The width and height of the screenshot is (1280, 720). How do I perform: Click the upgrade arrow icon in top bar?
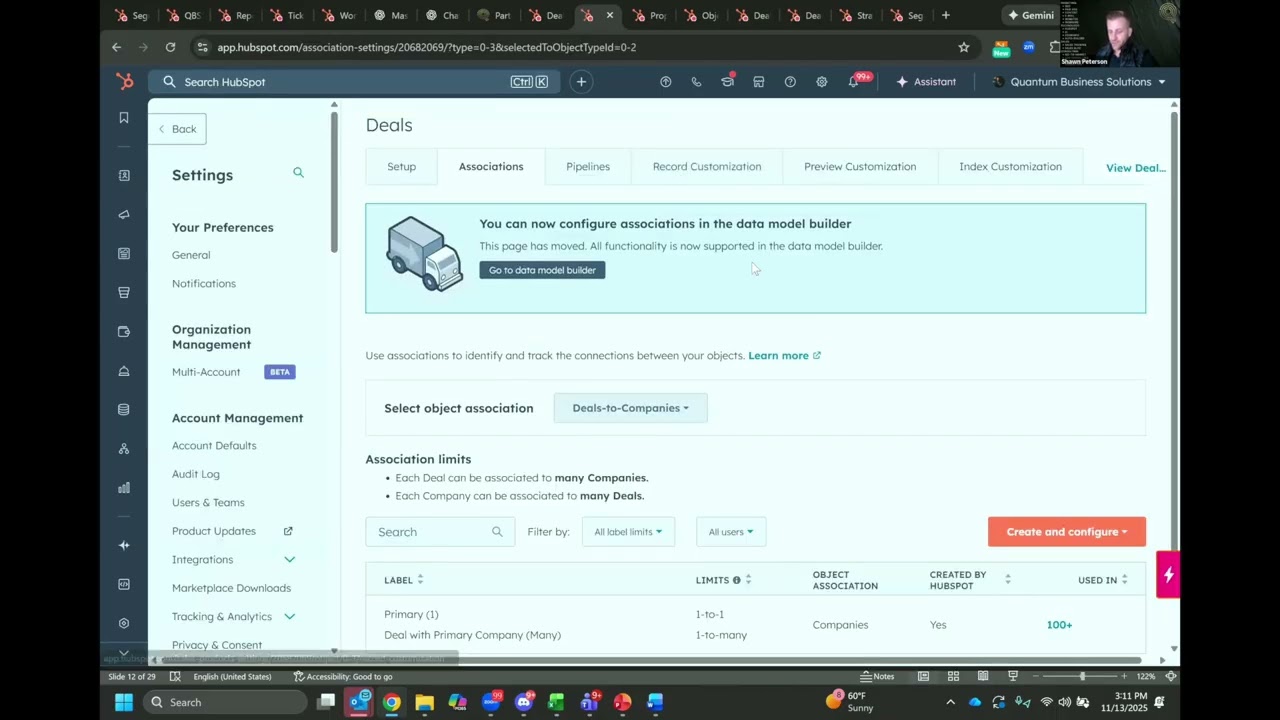(665, 82)
